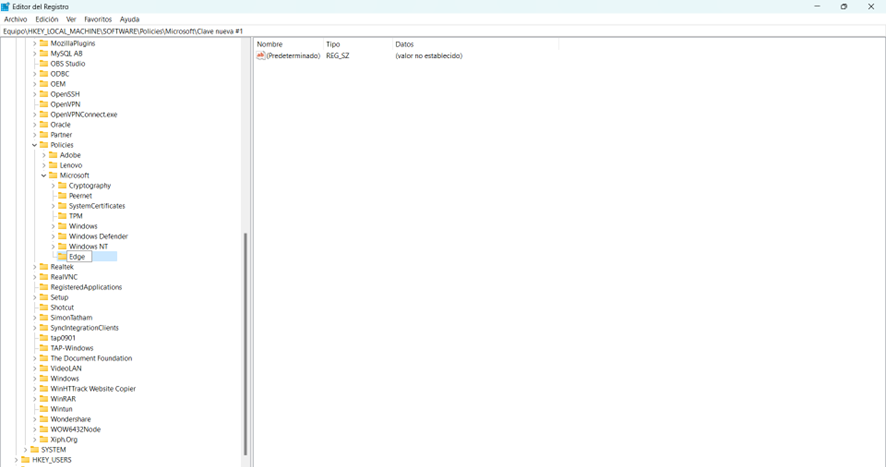The width and height of the screenshot is (886, 467).
Task: Click the Oracle folder icon
Action: tap(44, 124)
